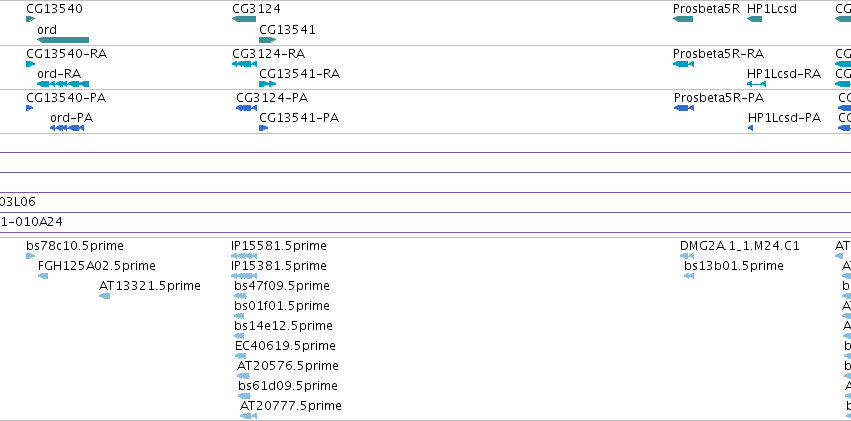Viewport: 851px width, 421px height.
Task: Click the IP15581.5prime EST glyph
Action: [244, 256]
